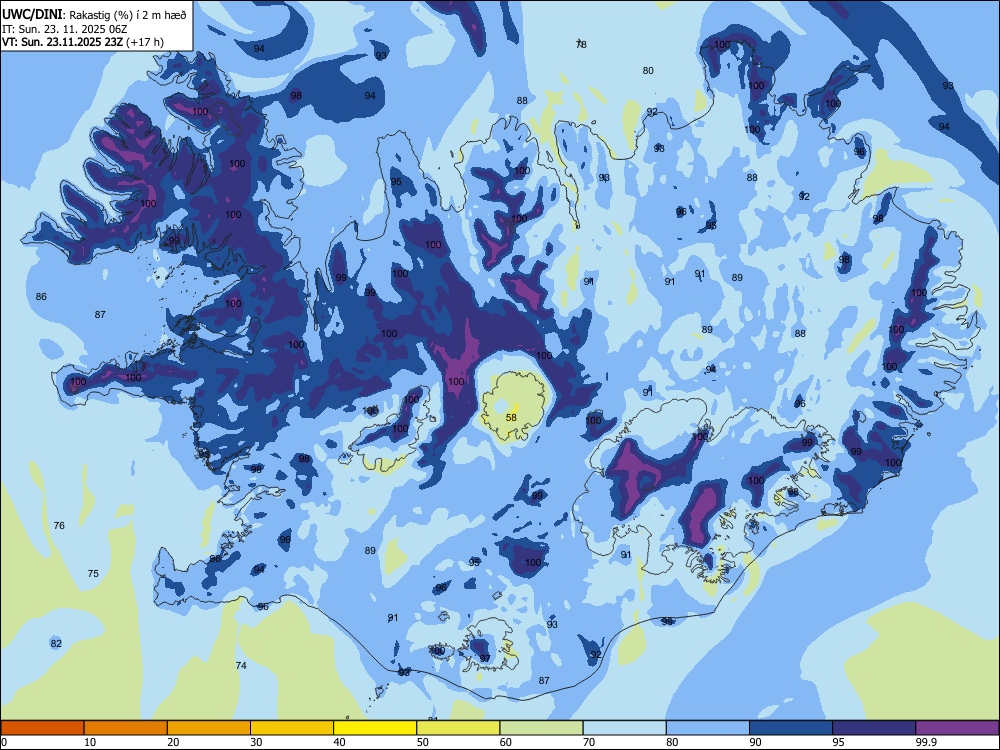Click the 50–60% pale yellow legend swatch
The image size is (1000, 750).
(x=458, y=728)
